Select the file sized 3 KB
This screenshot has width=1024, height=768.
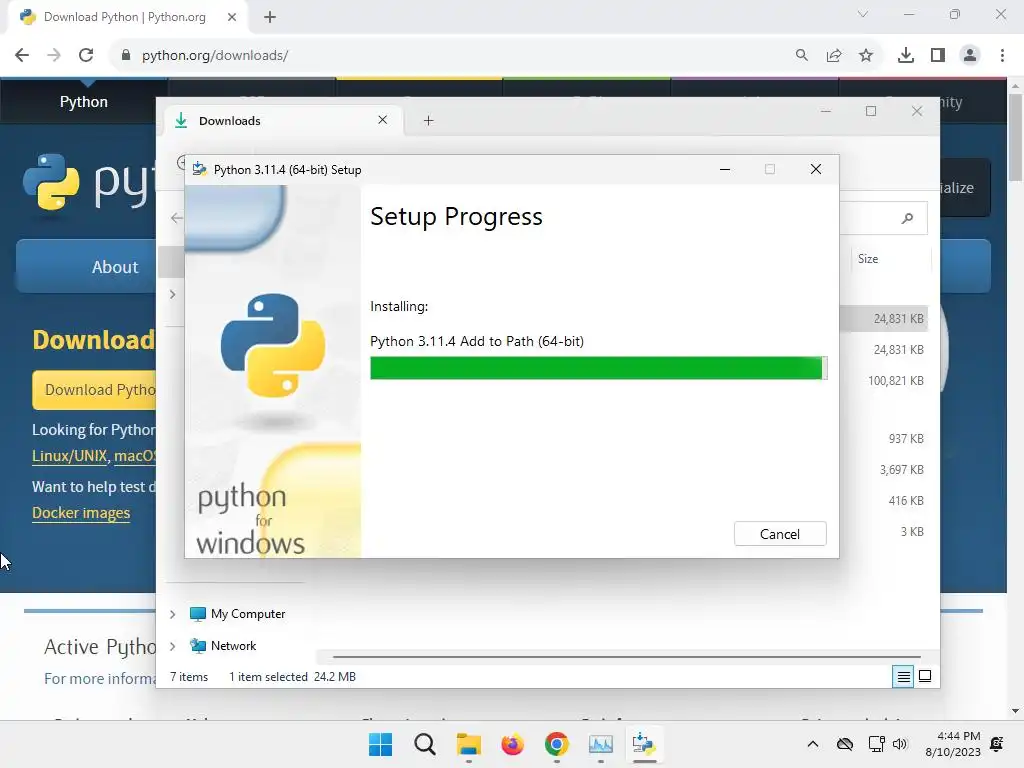click(x=912, y=532)
